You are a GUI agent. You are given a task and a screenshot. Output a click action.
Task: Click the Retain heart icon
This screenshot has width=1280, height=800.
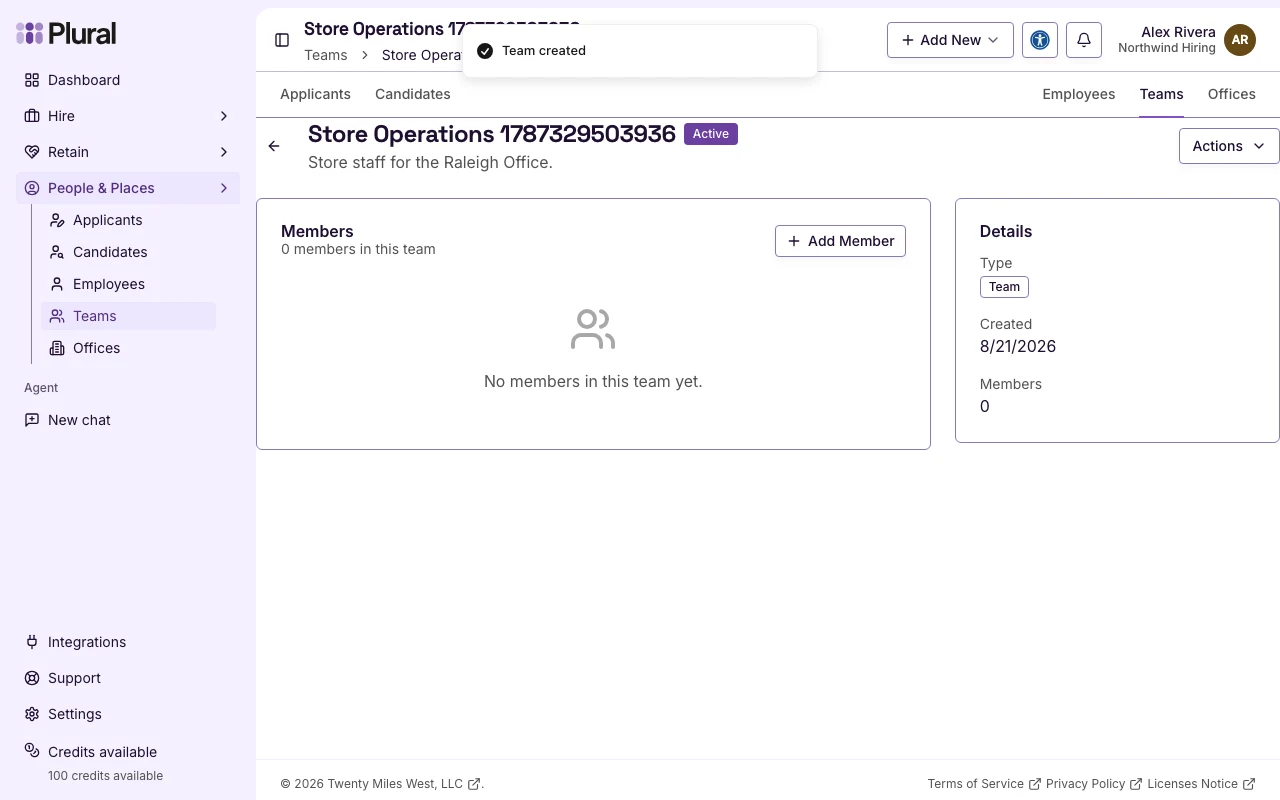point(32,152)
